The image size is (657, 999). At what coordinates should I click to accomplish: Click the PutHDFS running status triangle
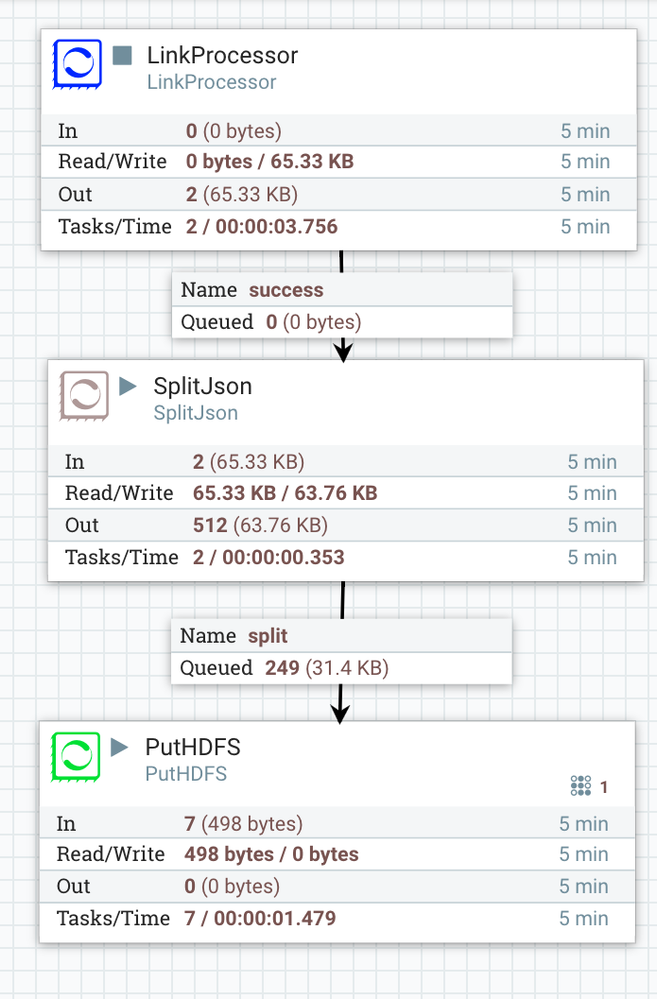(x=120, y=747)
